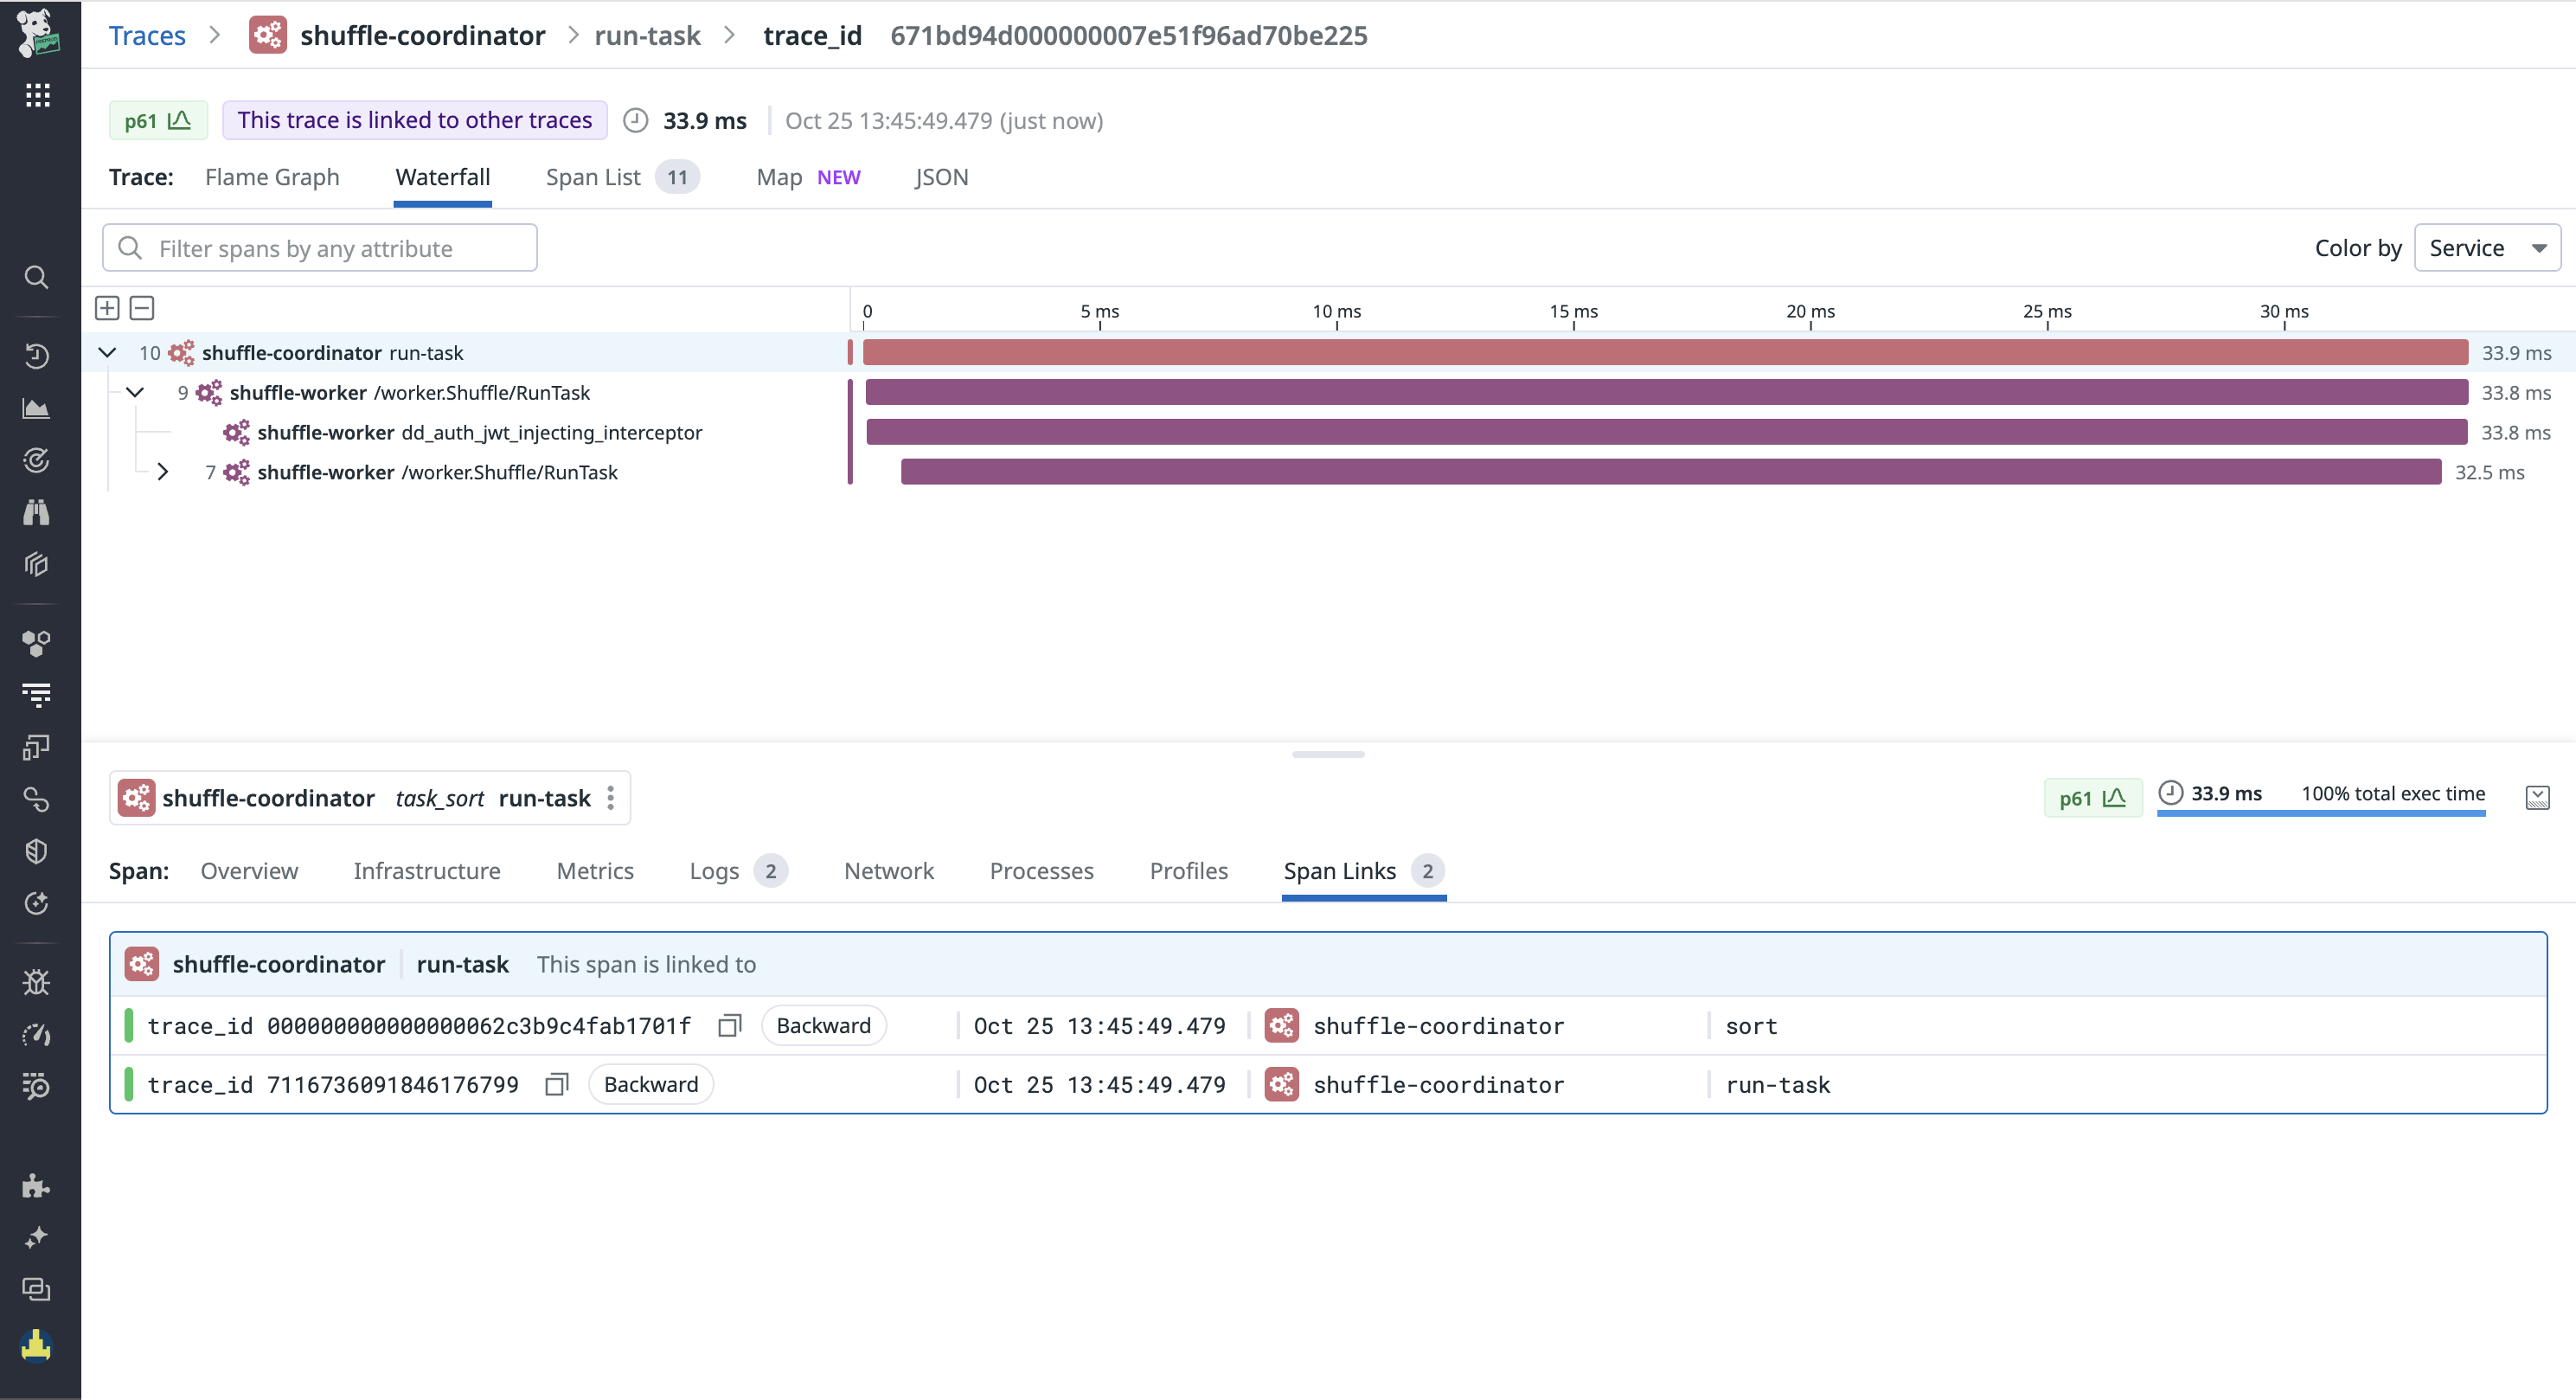Click Backward tag on run-task span link
The width and height of the screenshot is (2576, 1400).
(651, 1085)
